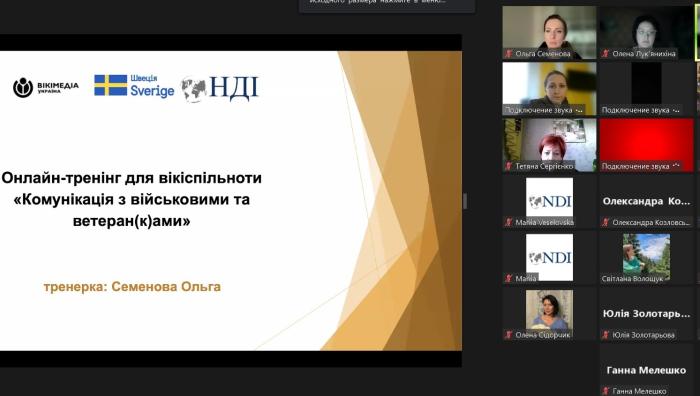Image resolution: width=700 pixels, height=396 pixels.
Task: Select Олена Сідорчик video tile
Action: [x=549, y=313]
